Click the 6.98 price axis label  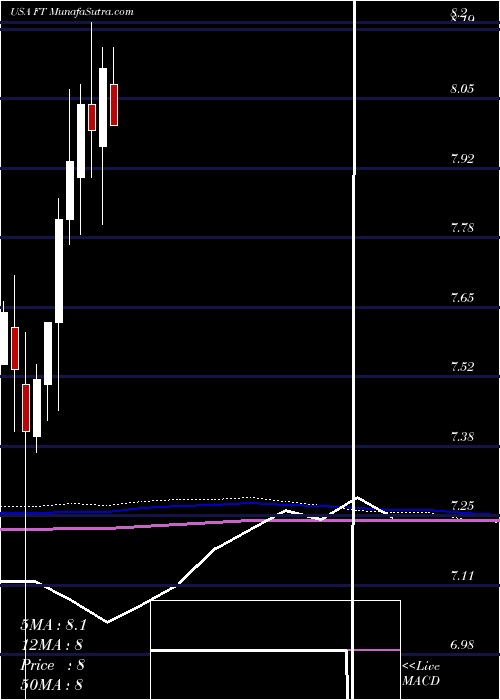click(x=462, y=645)
